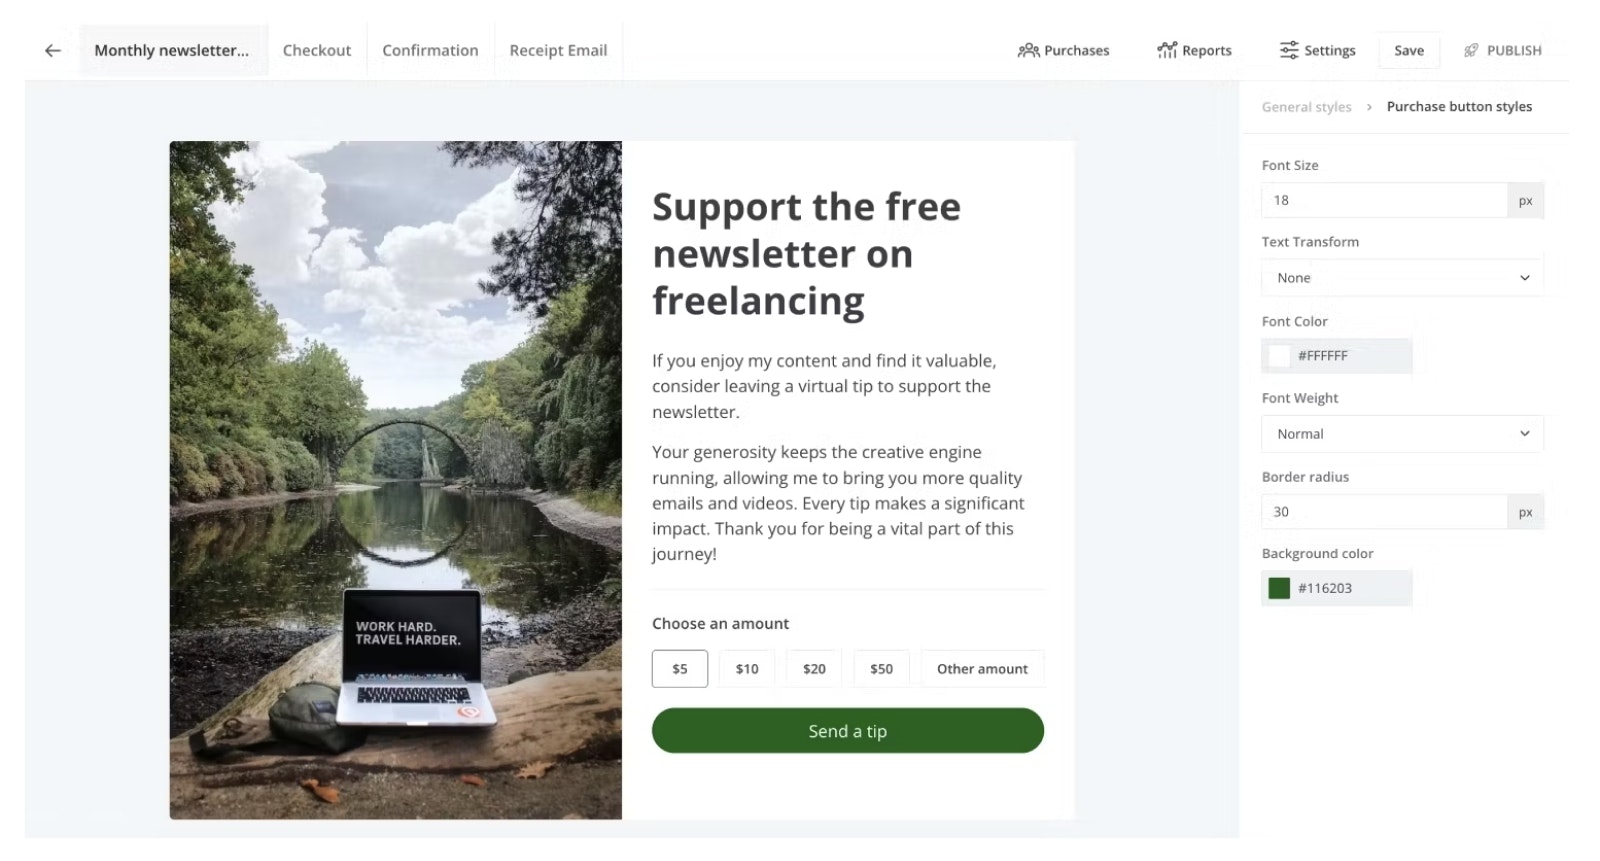Open Settings via the sliders icon
The height and width of the screenshot is (861, 1600).
[x=1289, y=51]
